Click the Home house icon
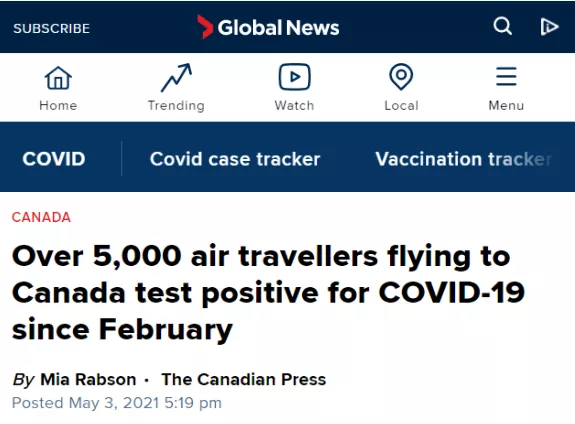 point(58,78)
